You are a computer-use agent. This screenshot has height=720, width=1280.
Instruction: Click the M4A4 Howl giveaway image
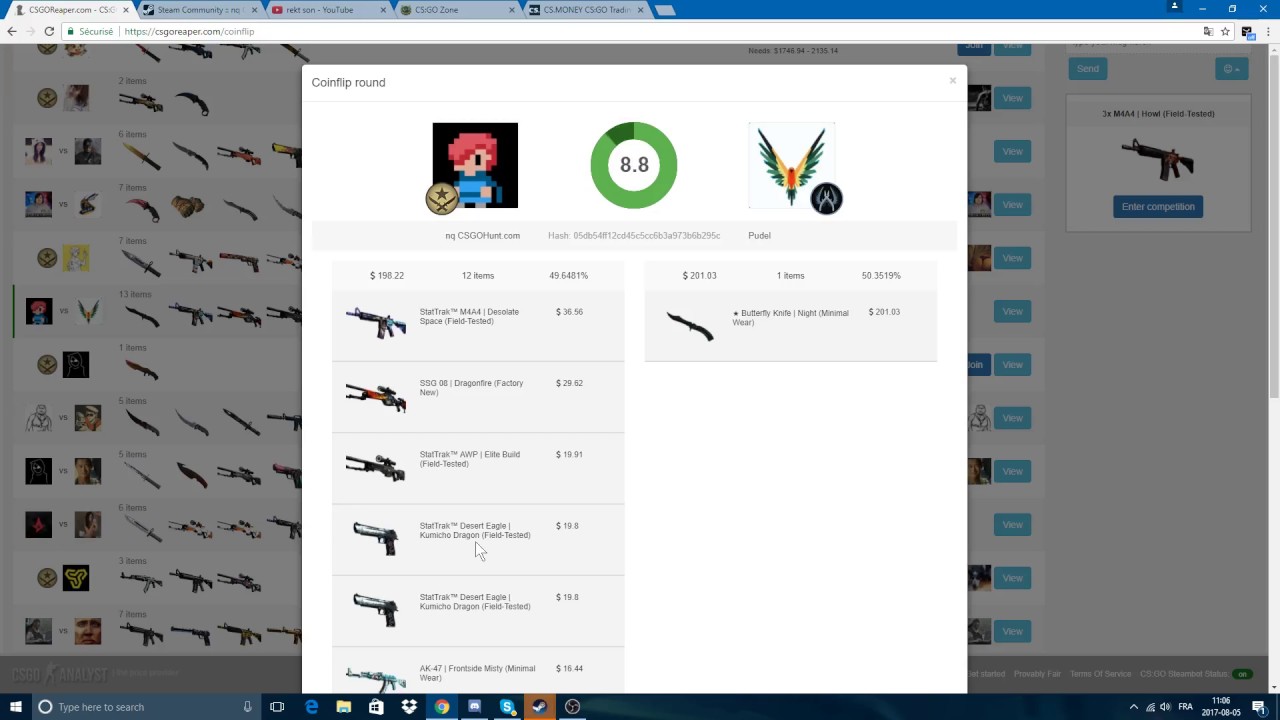pyautogui.click(x=1158, y=158)
